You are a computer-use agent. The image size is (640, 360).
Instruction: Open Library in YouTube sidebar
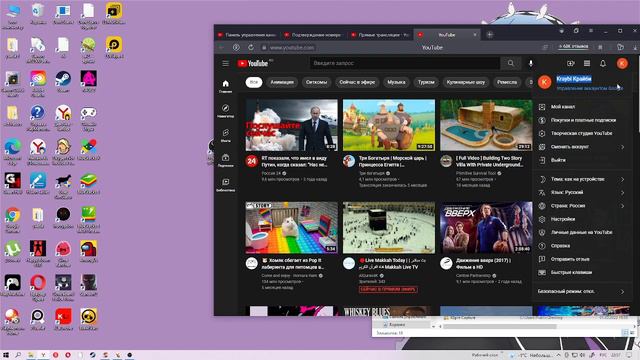pos(225,184)
